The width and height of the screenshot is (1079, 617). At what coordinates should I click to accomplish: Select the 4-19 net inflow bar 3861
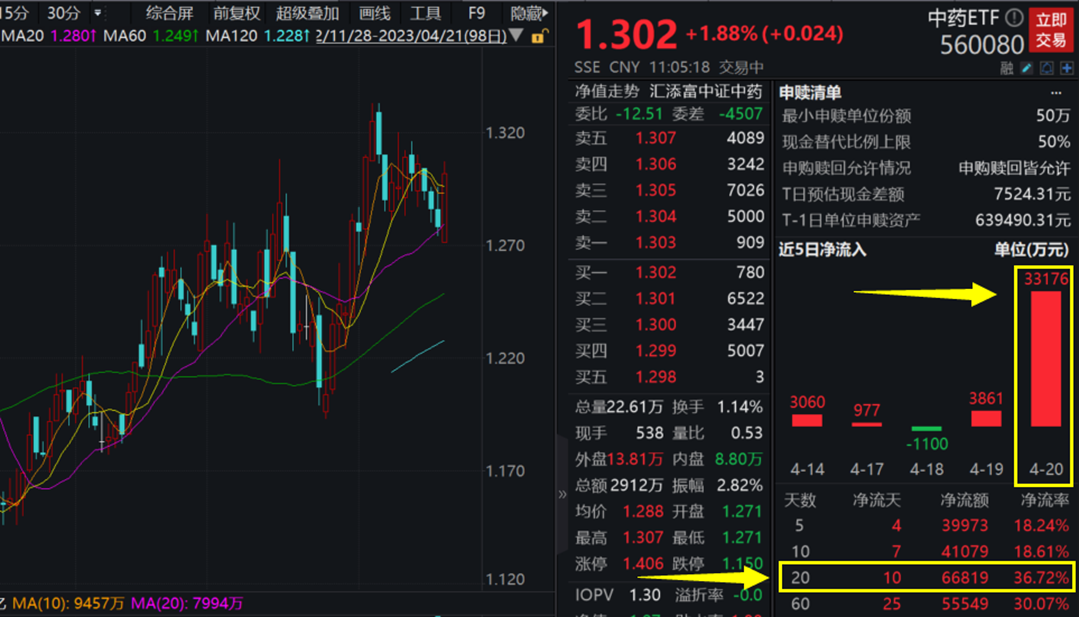tap(986, 419)
